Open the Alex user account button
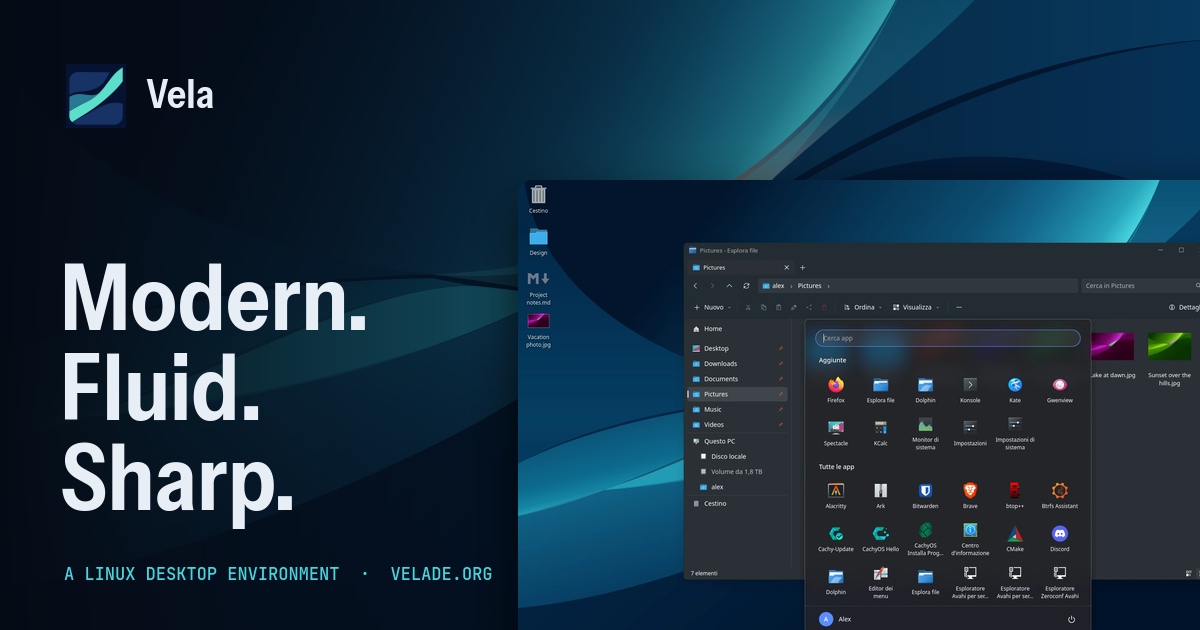The image size is (1200, 630). coord(836,620)
